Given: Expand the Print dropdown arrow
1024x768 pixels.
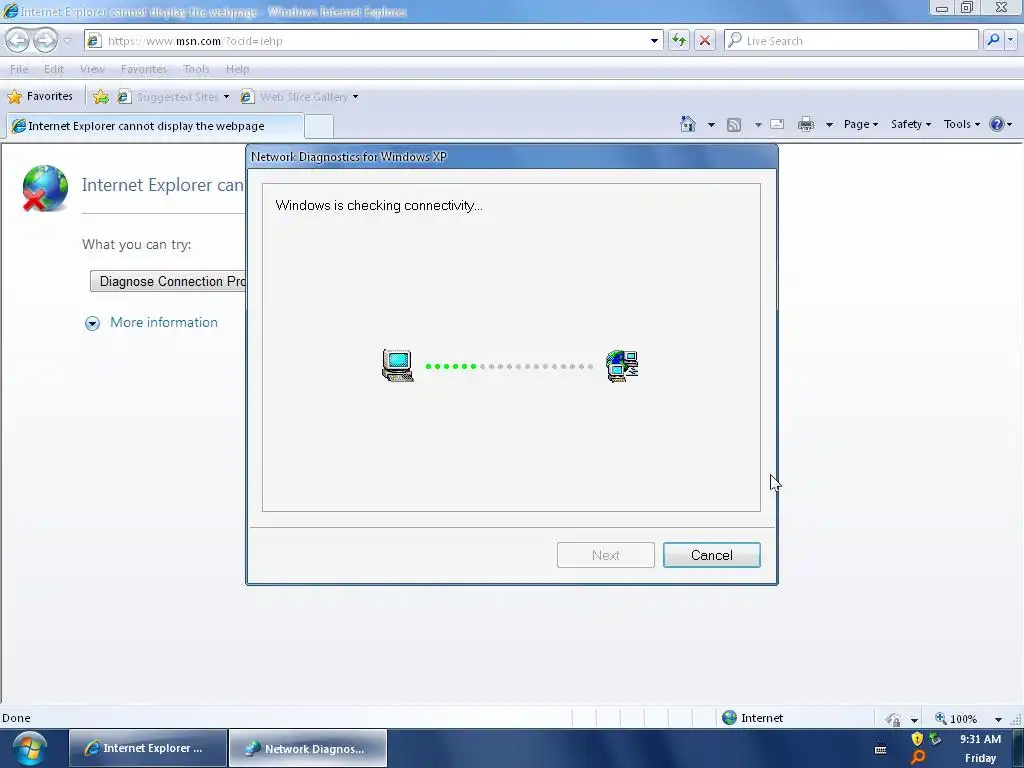Looking at the screenshot, I should pyautogui.click(x=829, y=125).
